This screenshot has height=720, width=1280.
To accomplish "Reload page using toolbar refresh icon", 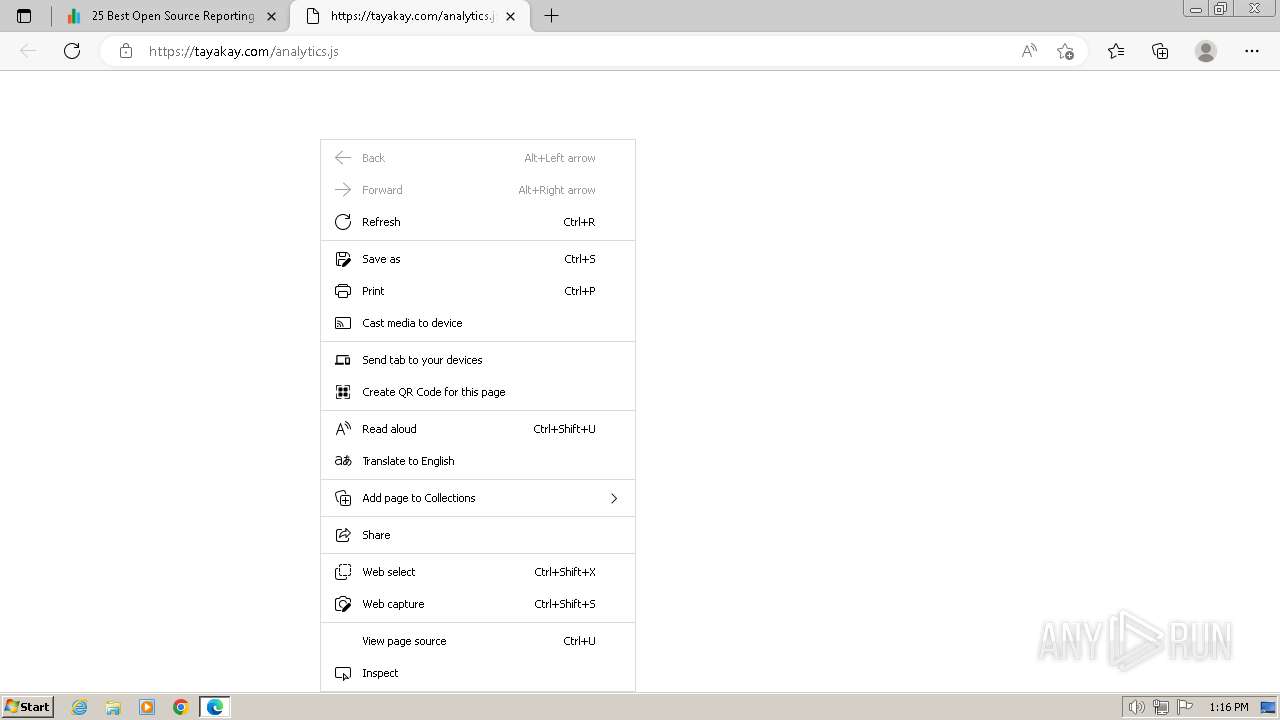I will [x=72, y=51].
